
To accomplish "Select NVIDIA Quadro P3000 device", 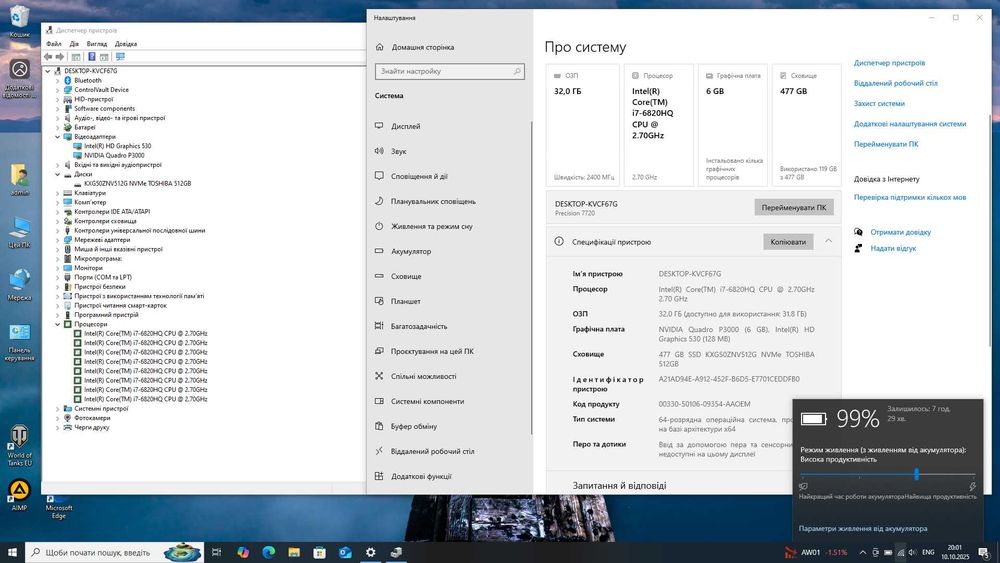I will [114, 155].
